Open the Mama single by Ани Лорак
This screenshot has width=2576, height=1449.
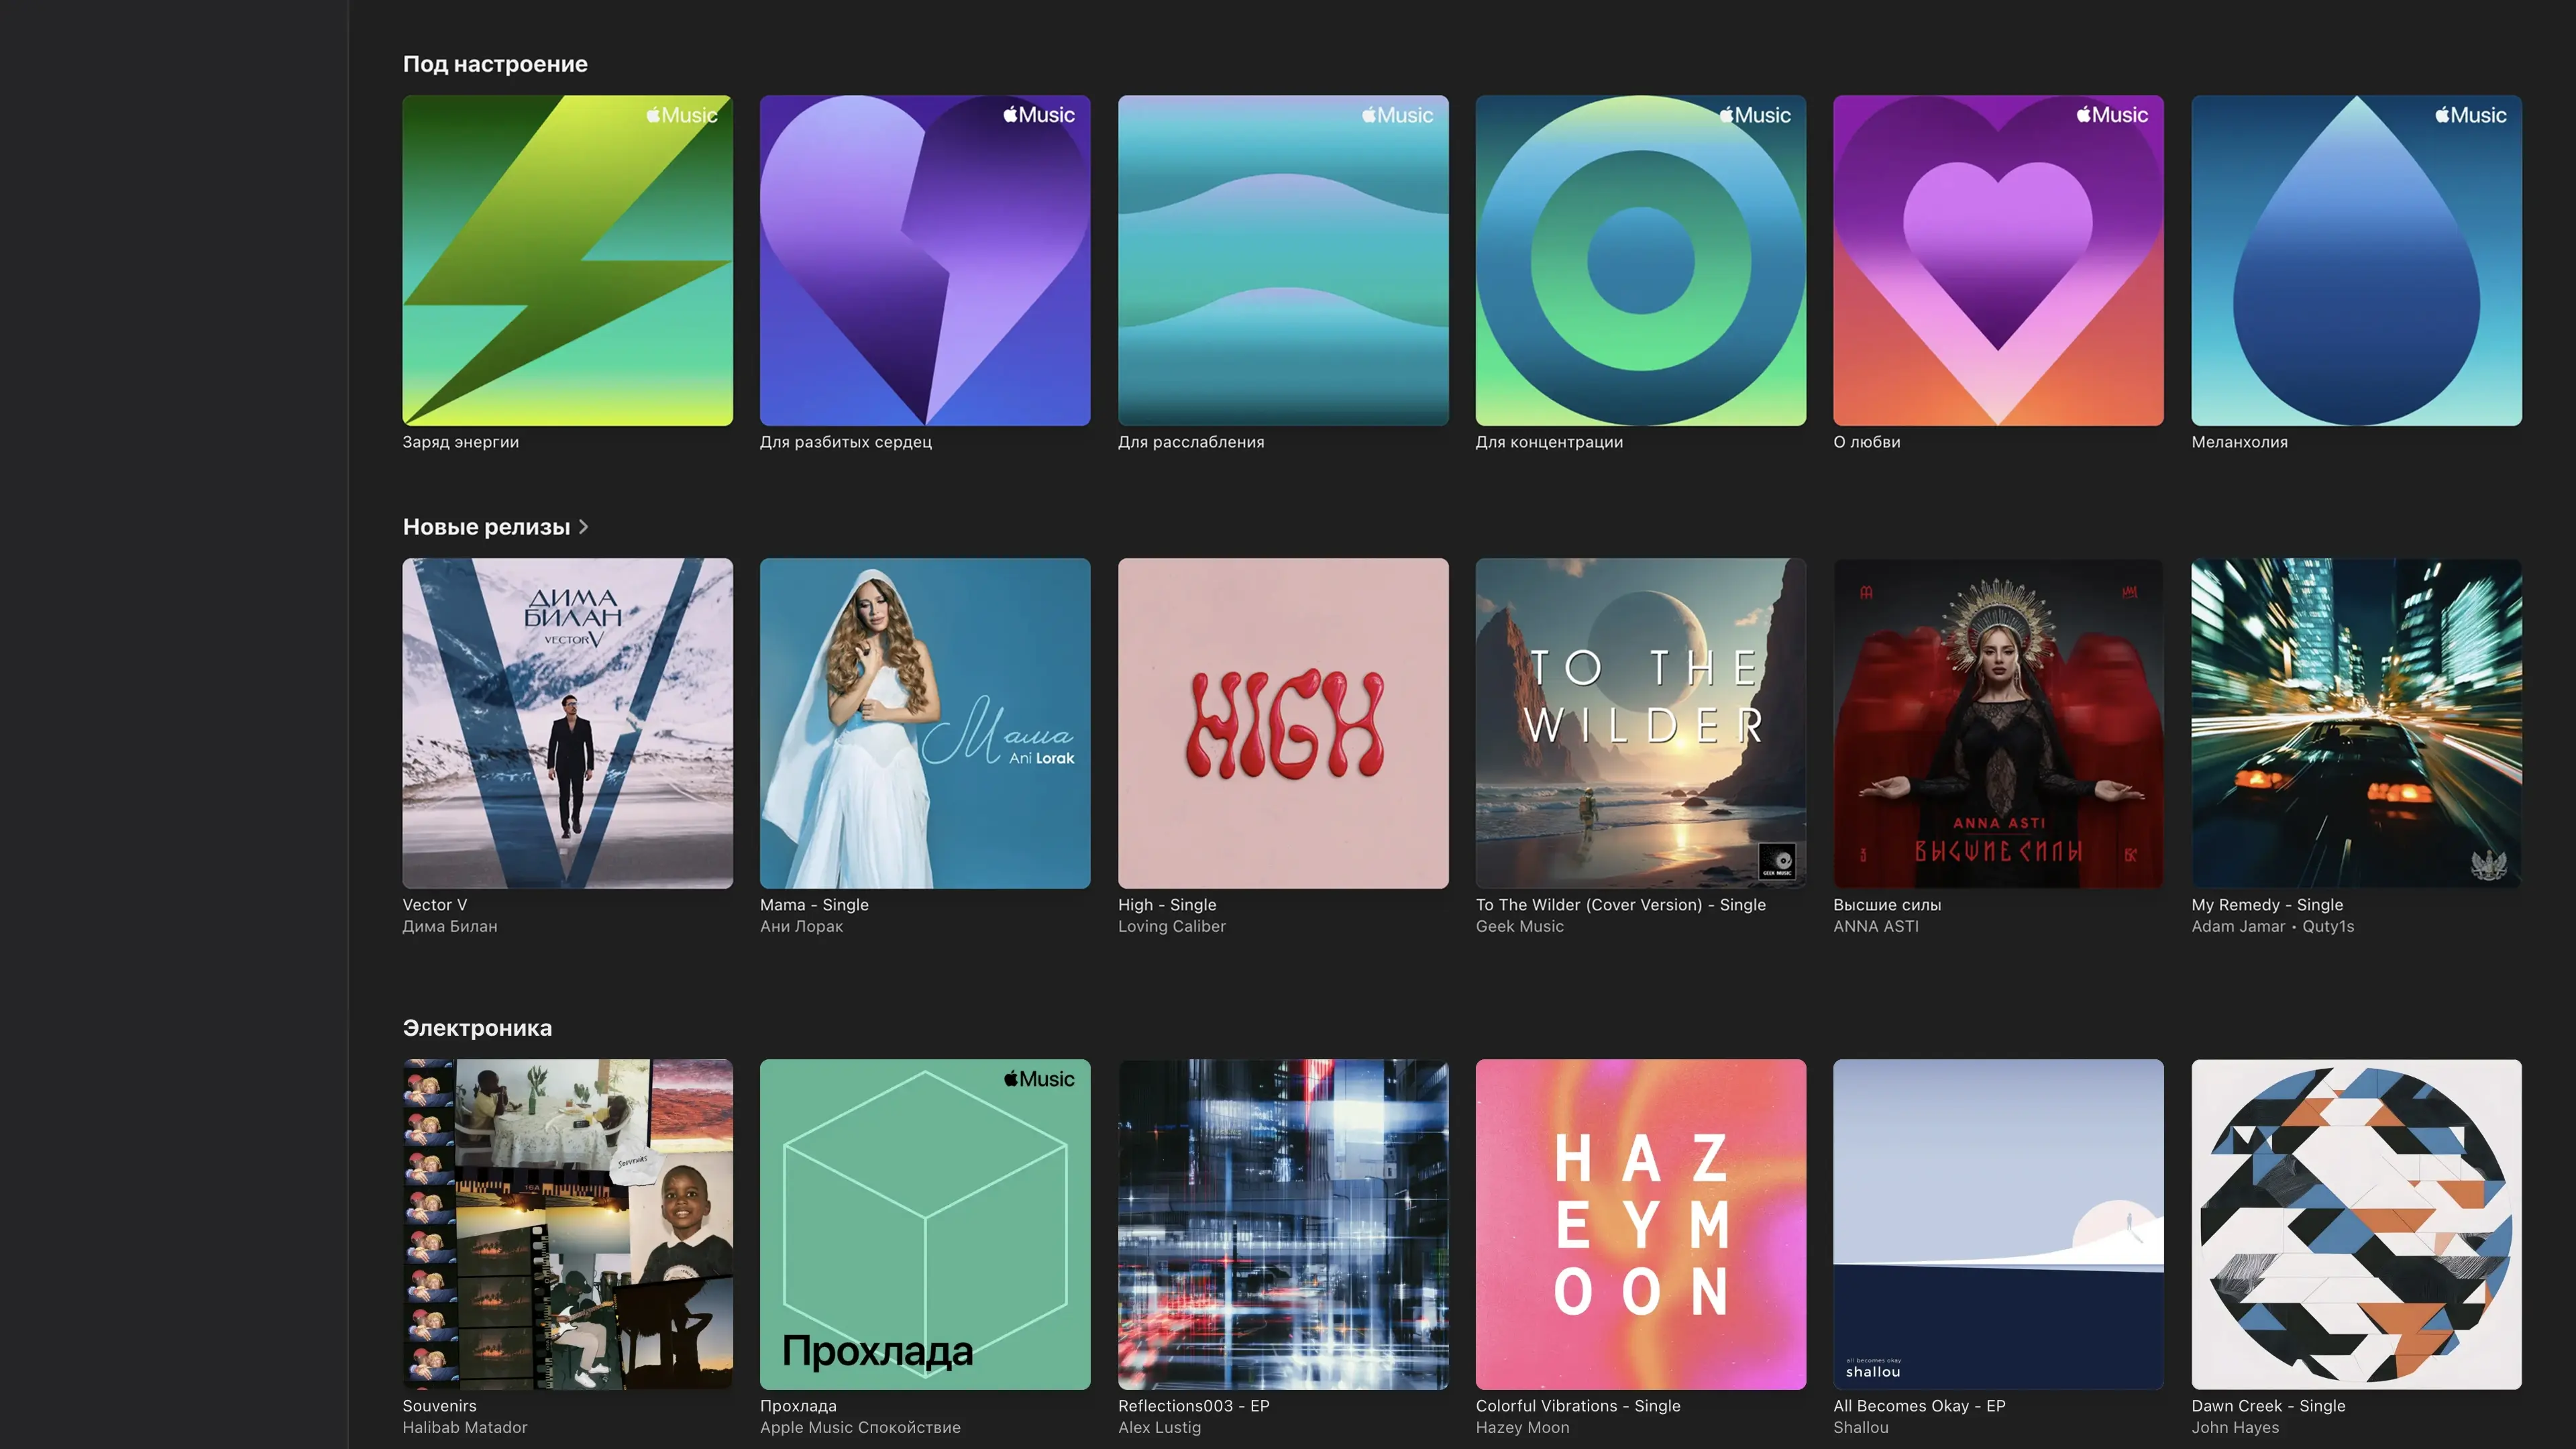(924, 722)
